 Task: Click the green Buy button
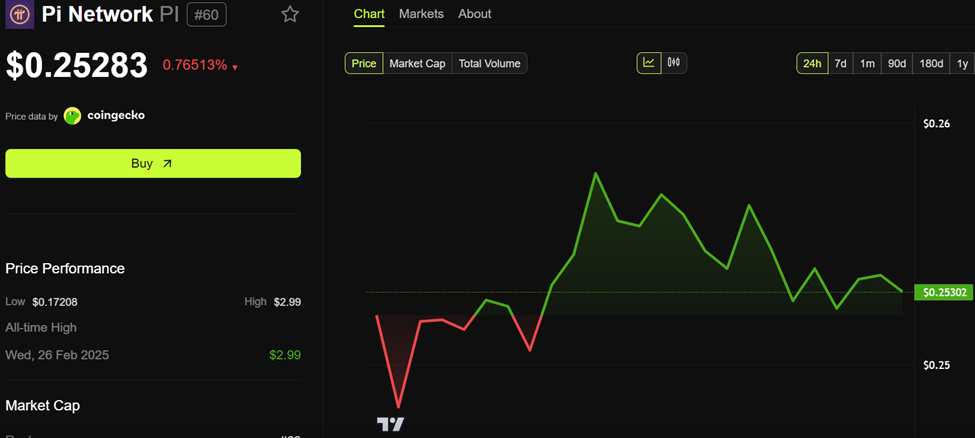153,164
